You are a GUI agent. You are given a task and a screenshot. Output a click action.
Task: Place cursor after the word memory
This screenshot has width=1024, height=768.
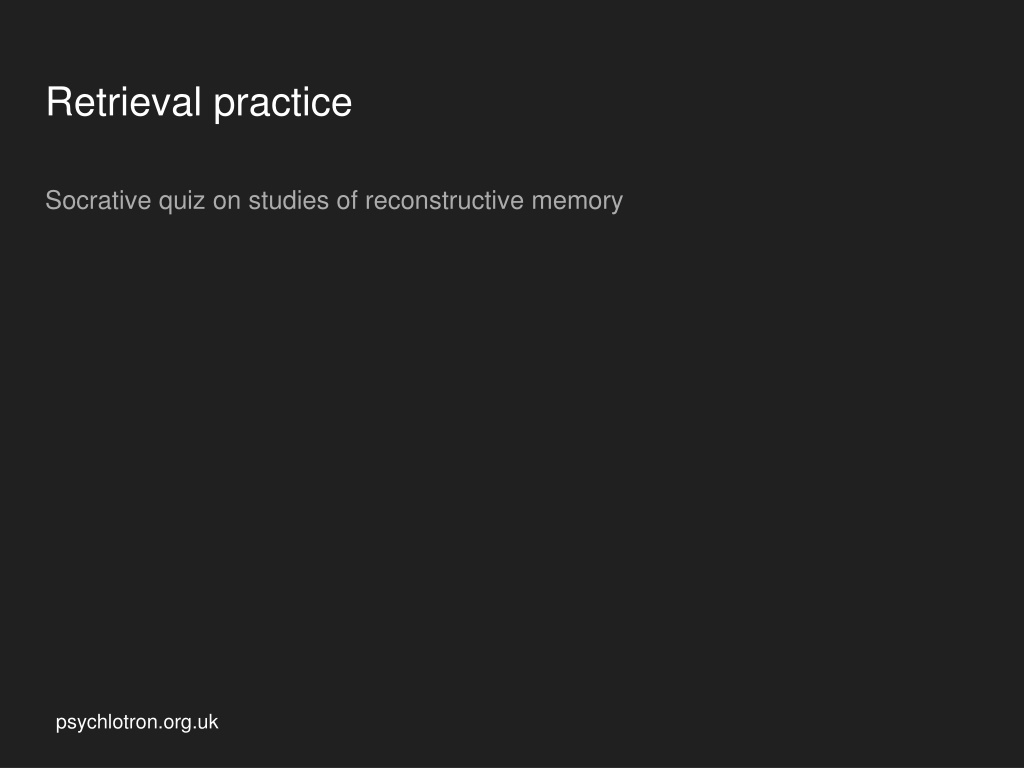pos(624,201)
